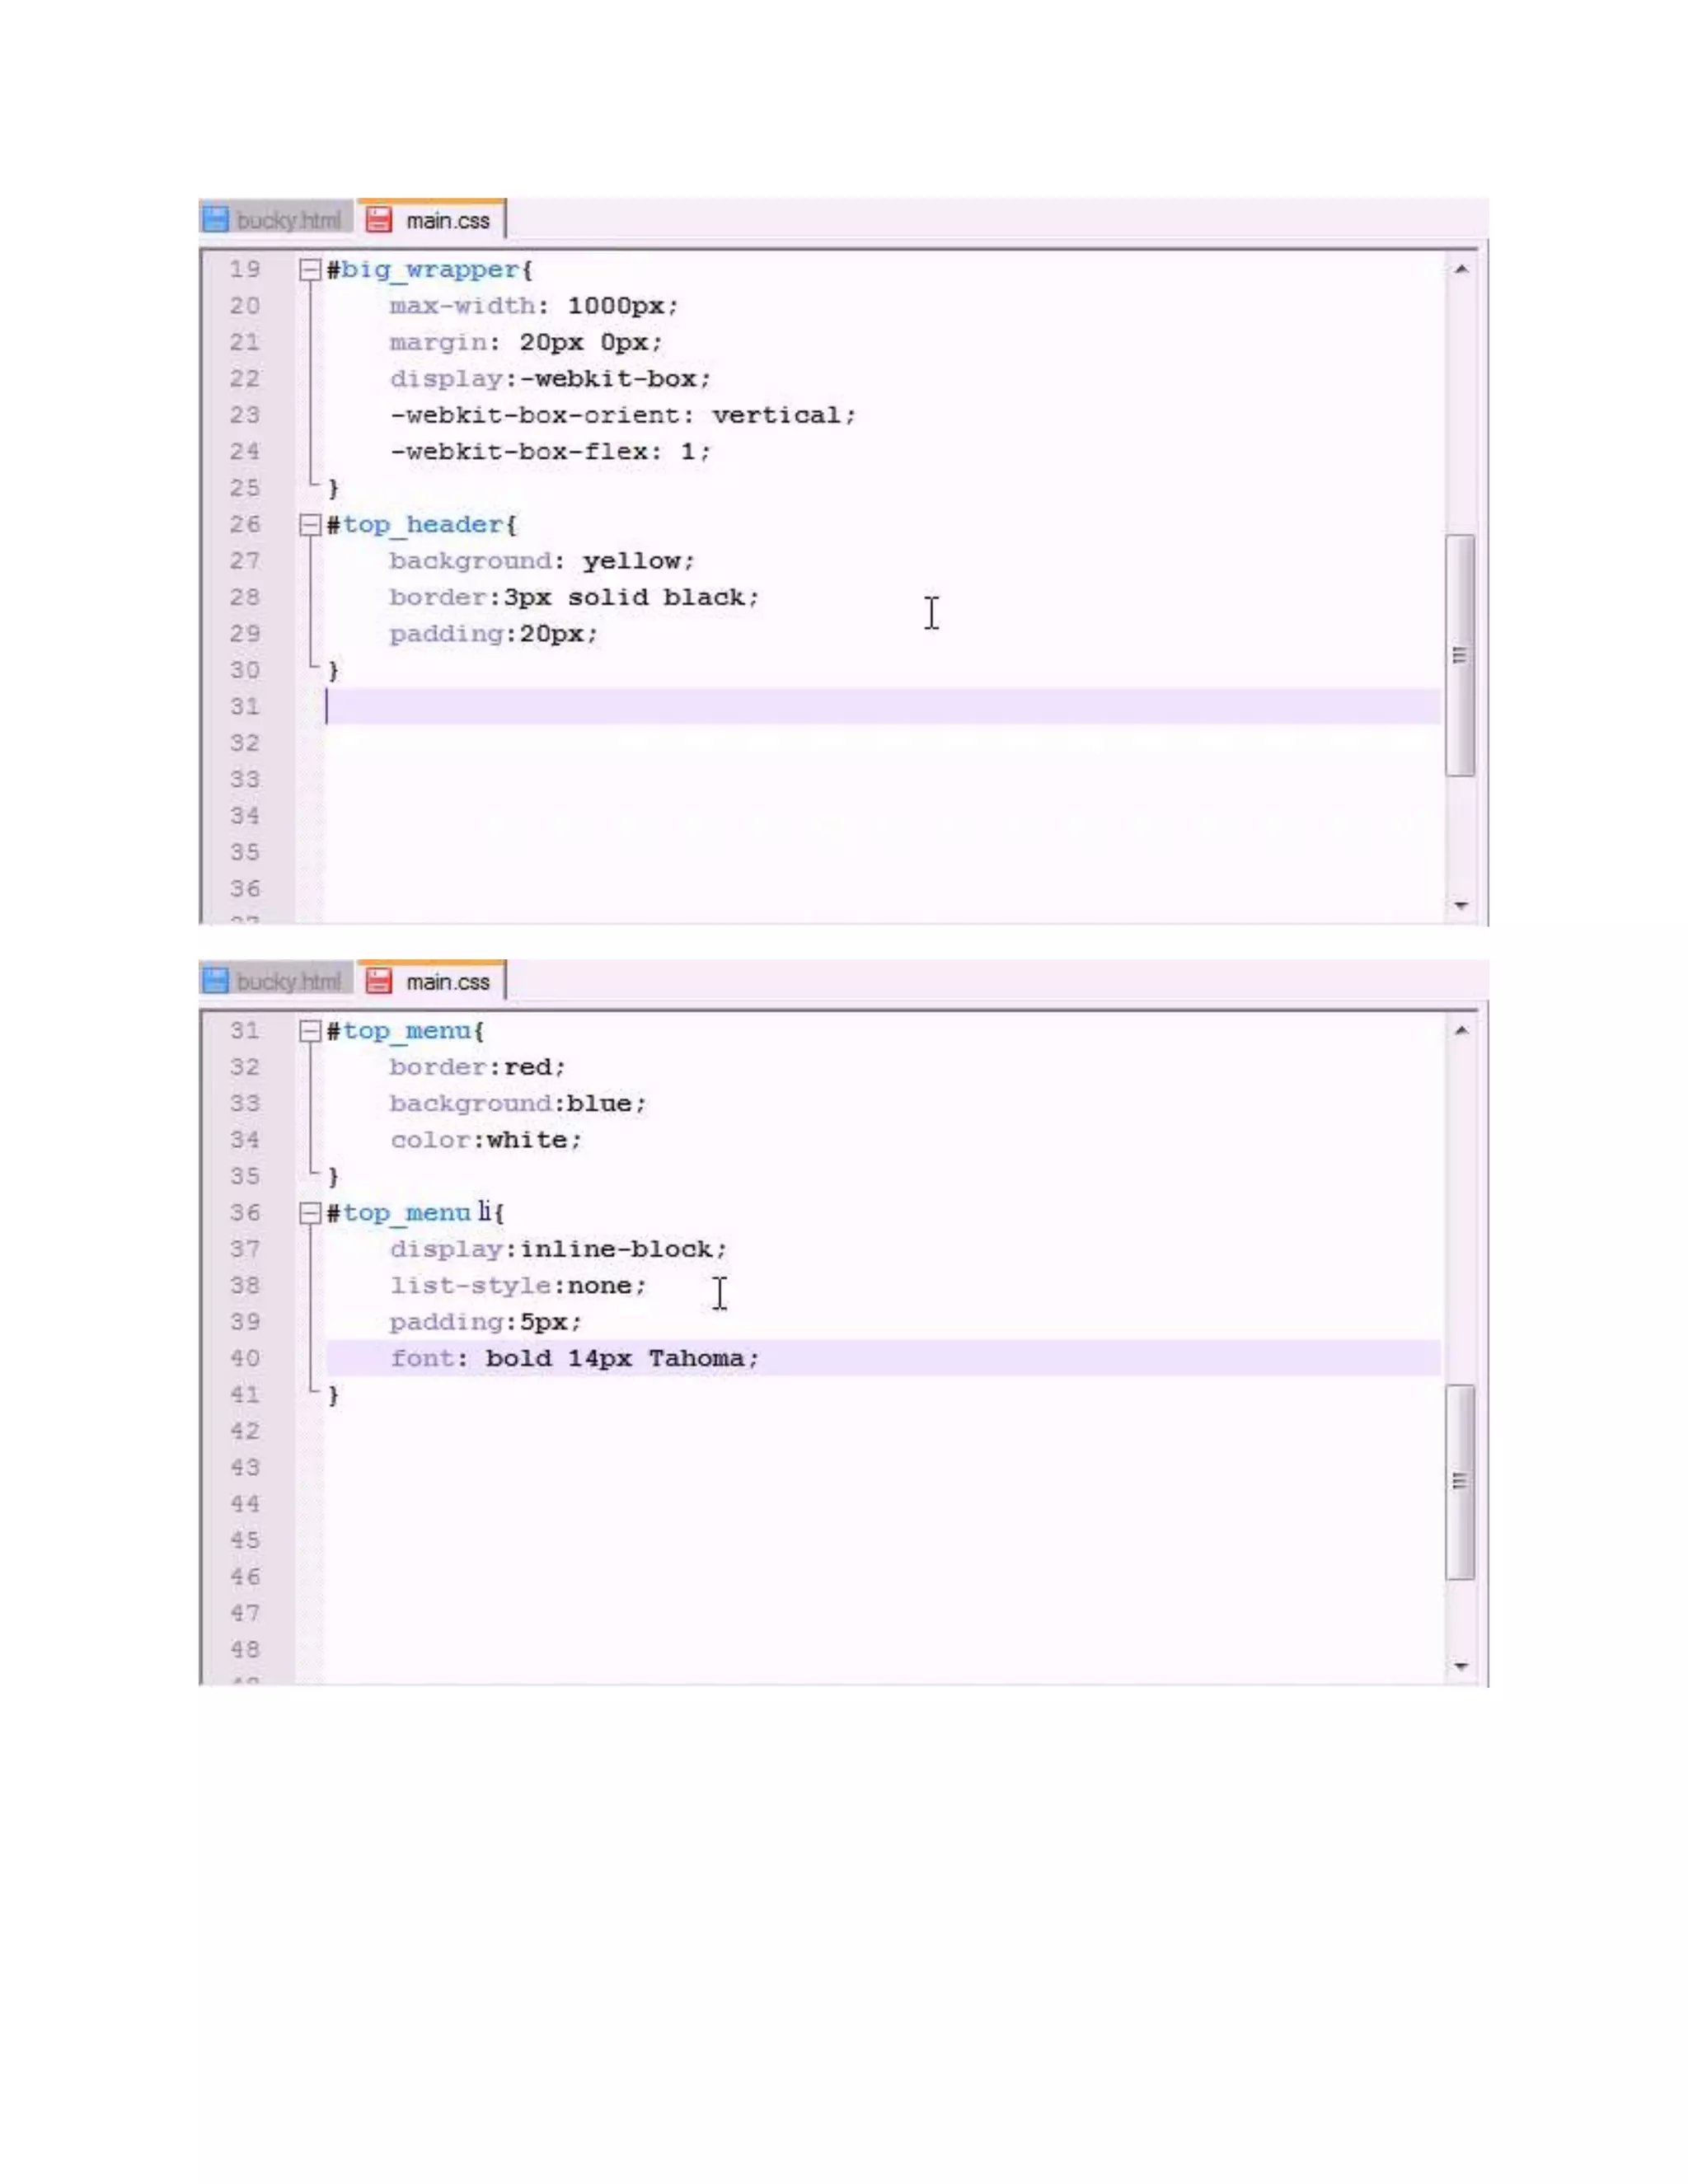The height and width of the screenshot is (2184, 1688).
Task: Click scroll-up arrow beside the #top_menu{ line
Action: [x=1461, y=1030]
